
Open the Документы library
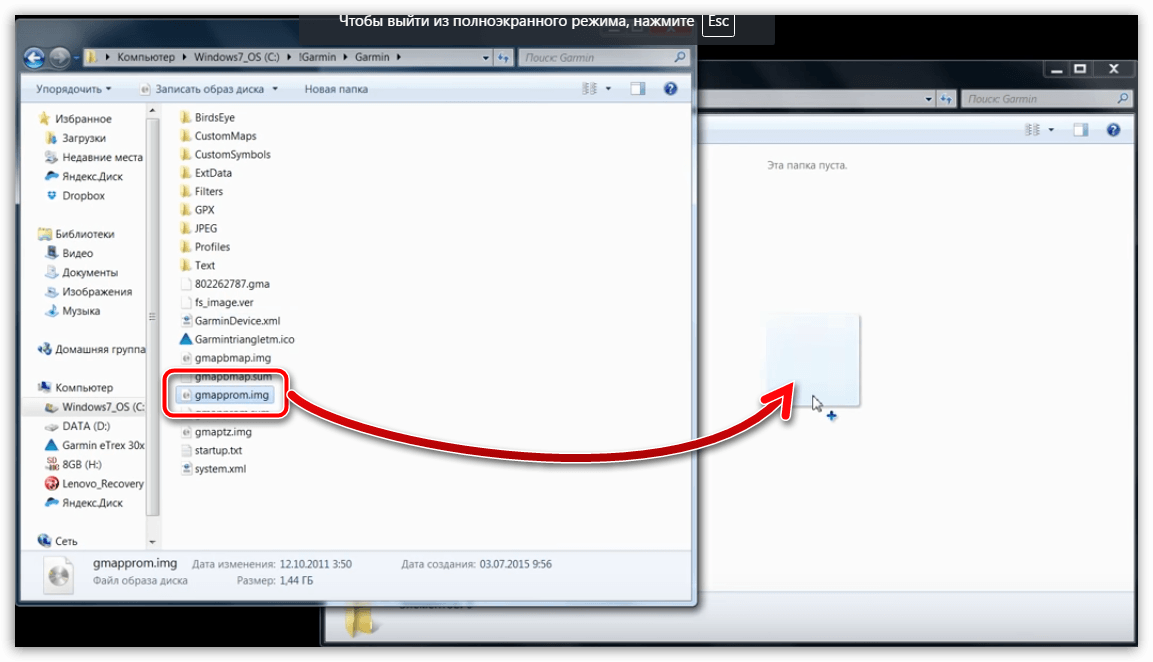82,272
